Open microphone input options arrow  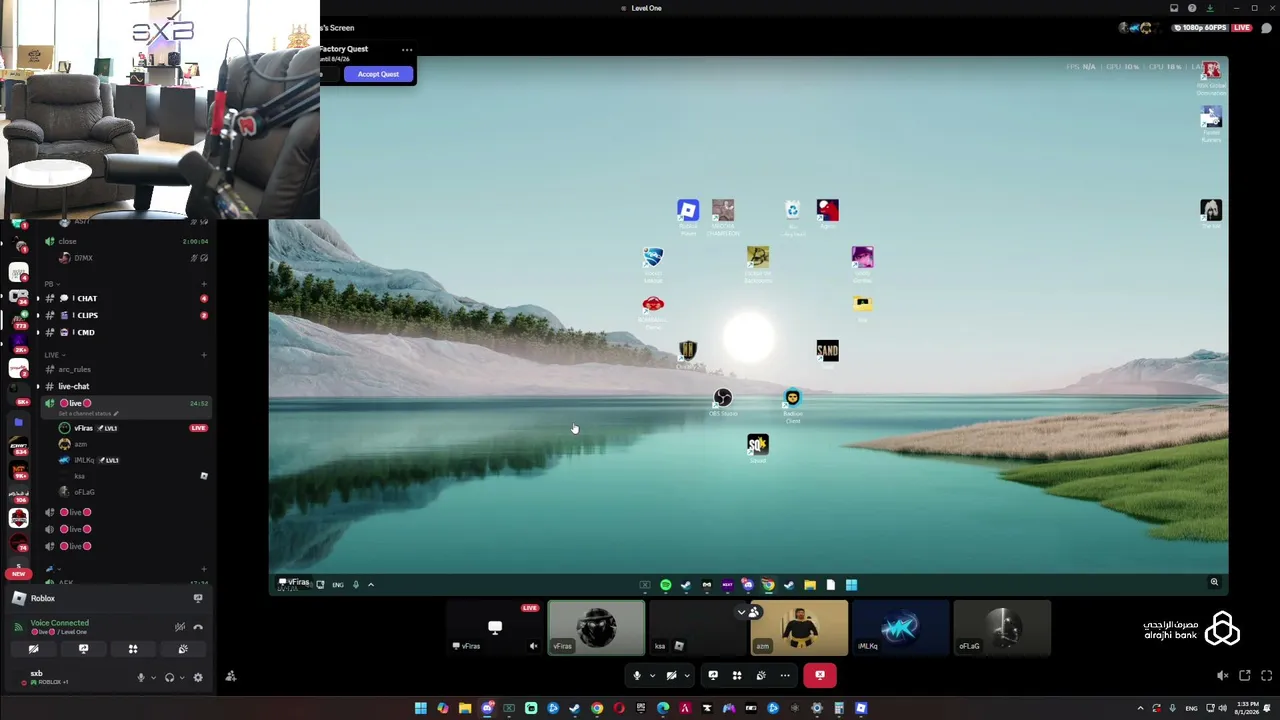(x=652, y=675)
